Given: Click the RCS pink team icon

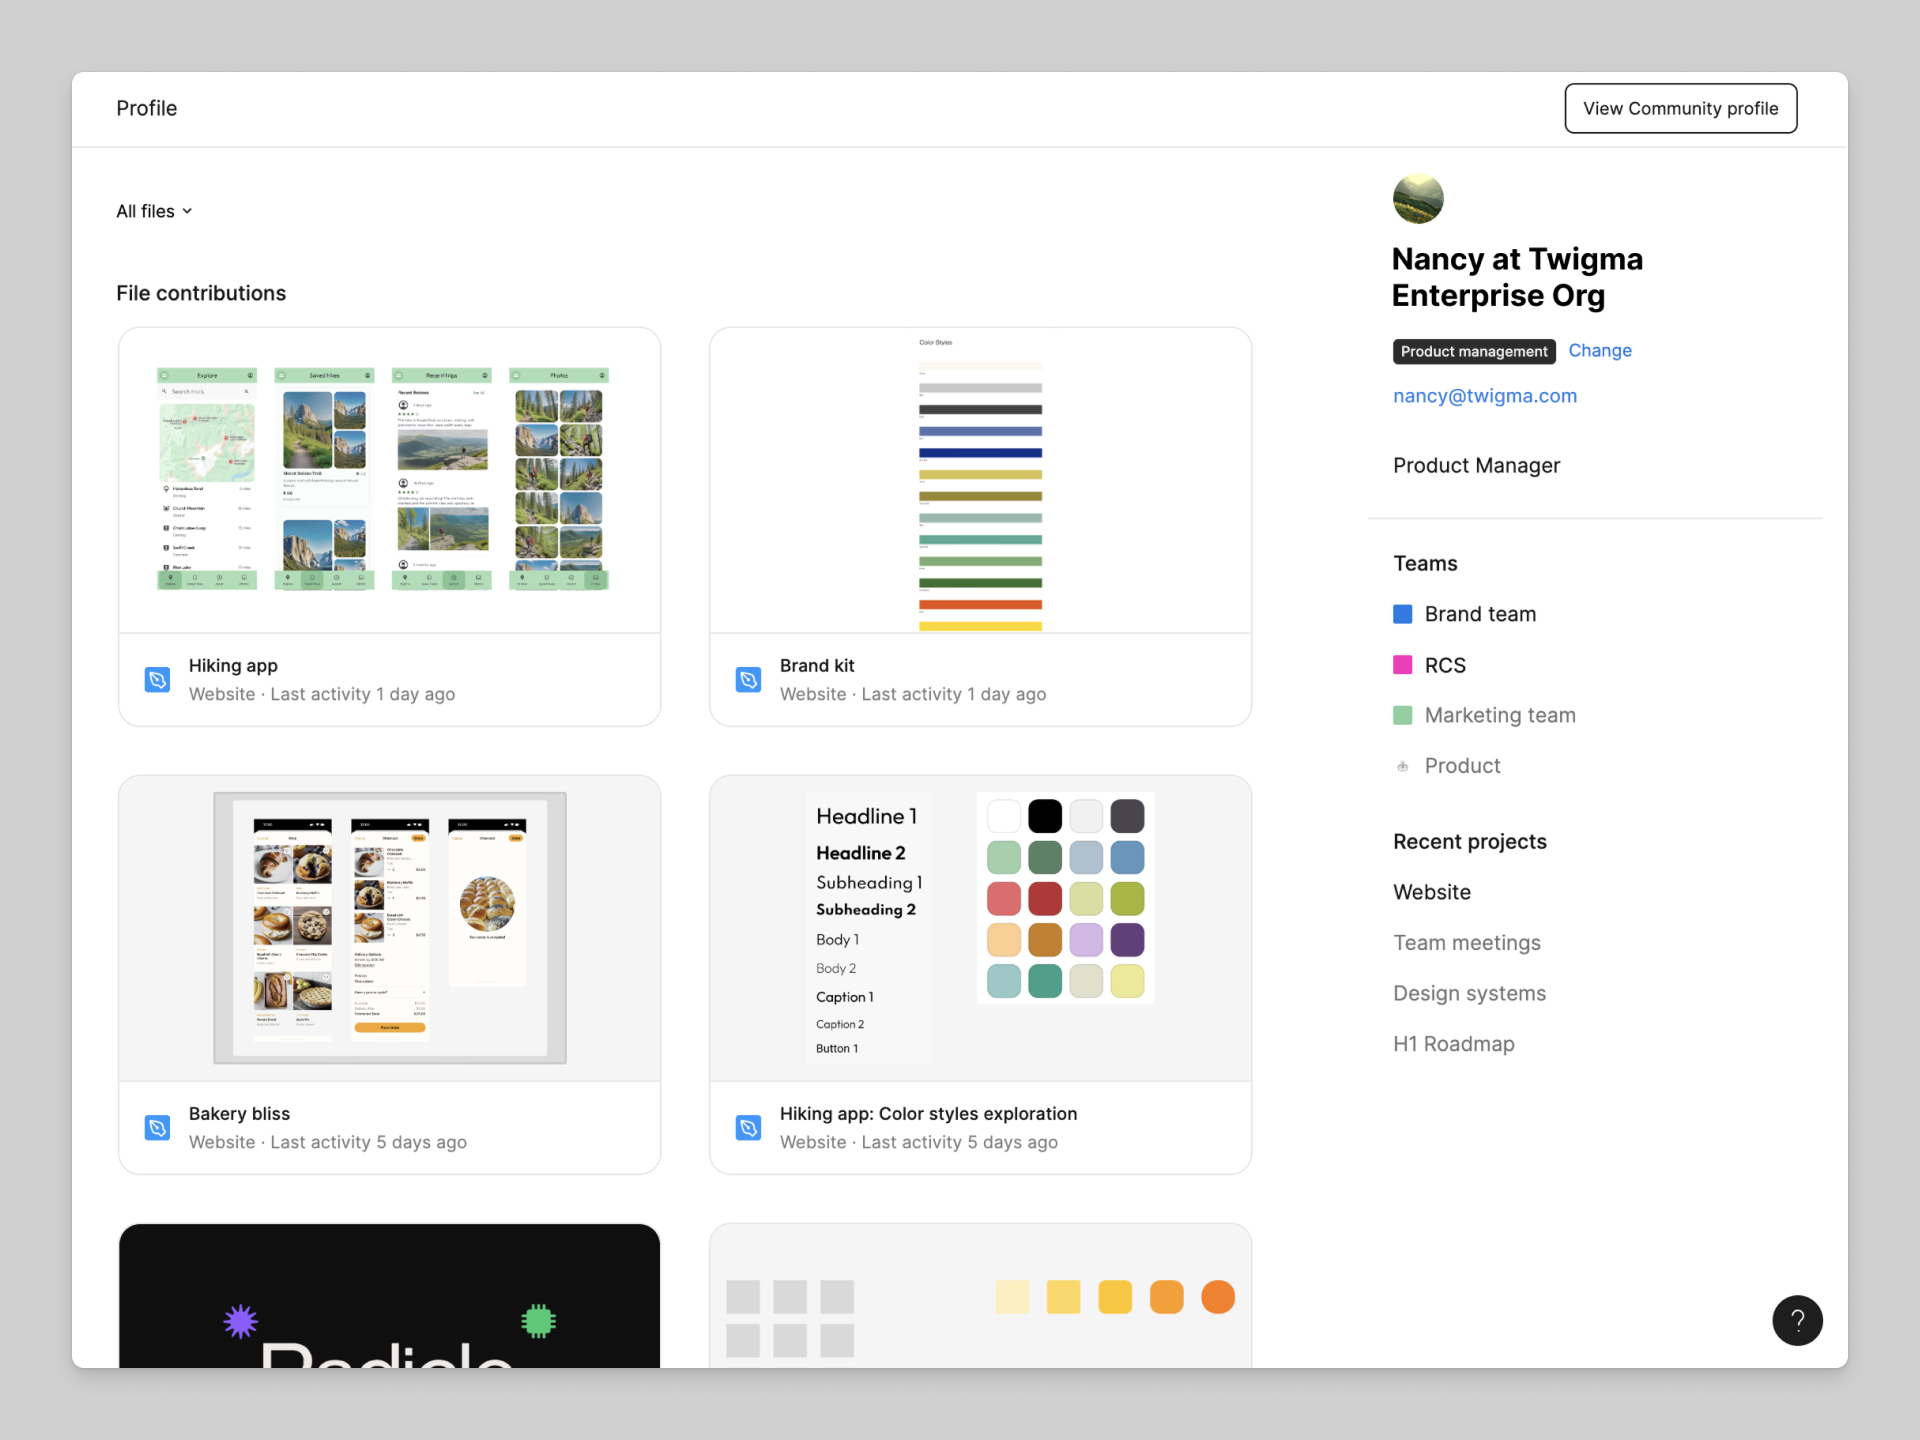Looking at the screenshot, I should click(x=1403, y=665).
